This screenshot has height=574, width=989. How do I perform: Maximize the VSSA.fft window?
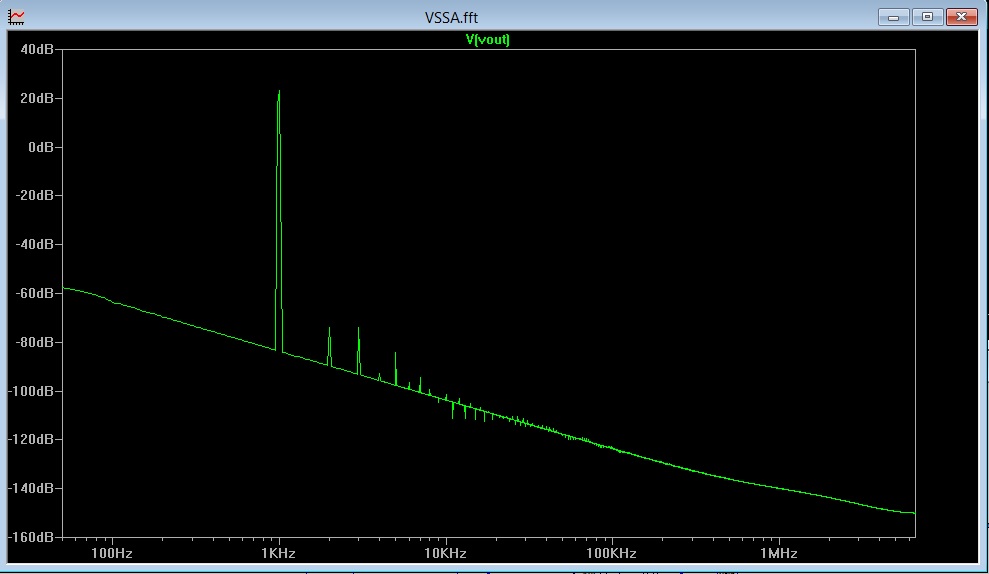pyautogui.click(x=927, y=17)
